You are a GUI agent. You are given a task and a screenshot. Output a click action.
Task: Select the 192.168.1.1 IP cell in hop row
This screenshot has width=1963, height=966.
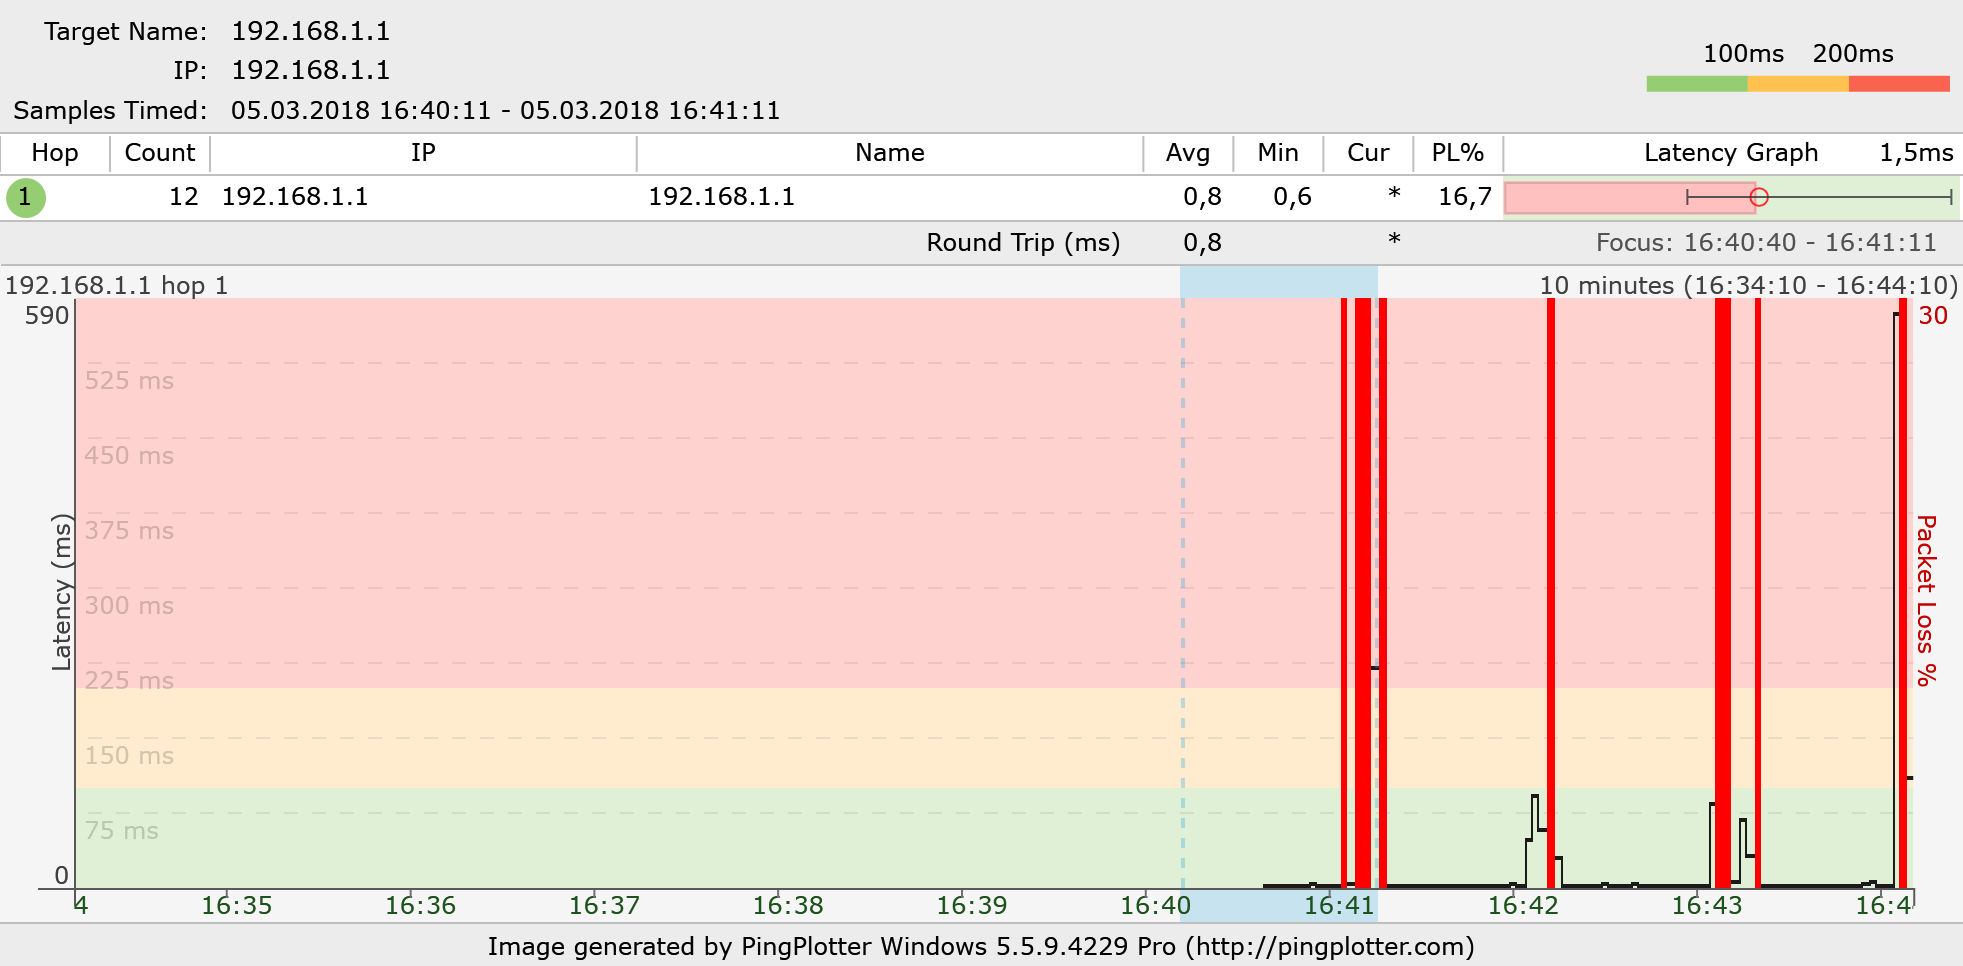[295, 197]
